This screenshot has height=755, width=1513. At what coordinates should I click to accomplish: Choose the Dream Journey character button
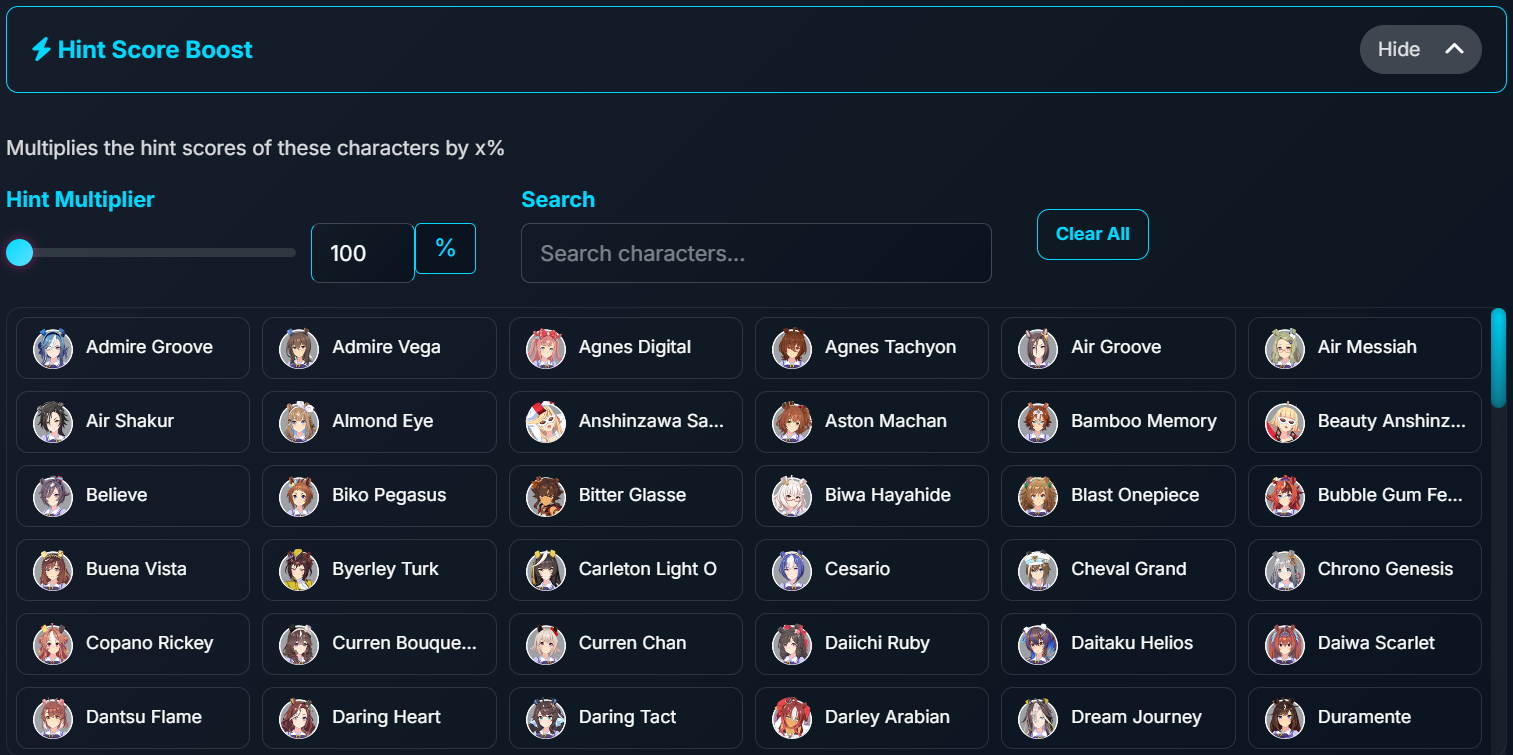pos(1118,718)
